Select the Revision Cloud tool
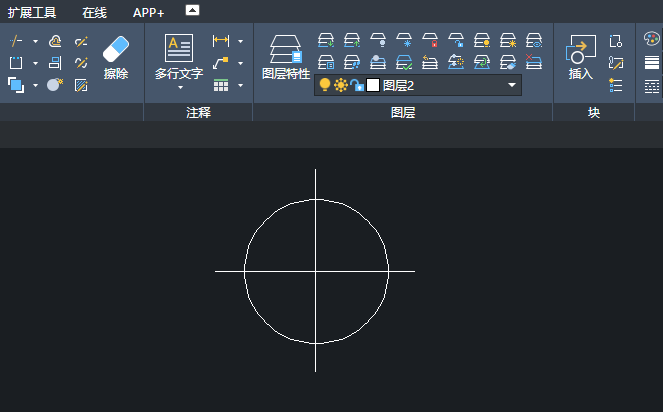 point(55,41)
